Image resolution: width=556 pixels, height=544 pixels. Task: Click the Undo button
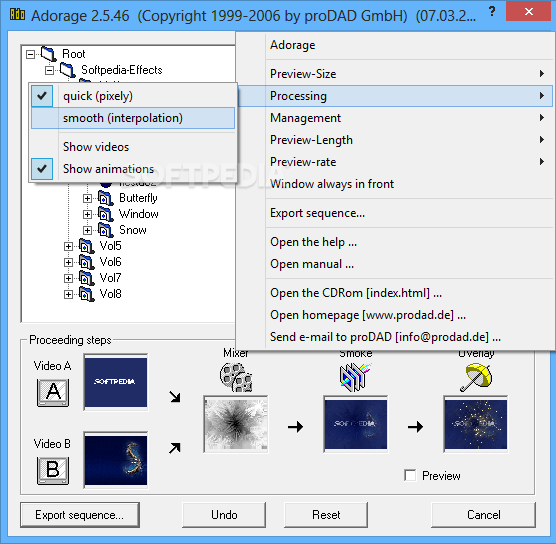pyautogui.click(x=224, y=515)
